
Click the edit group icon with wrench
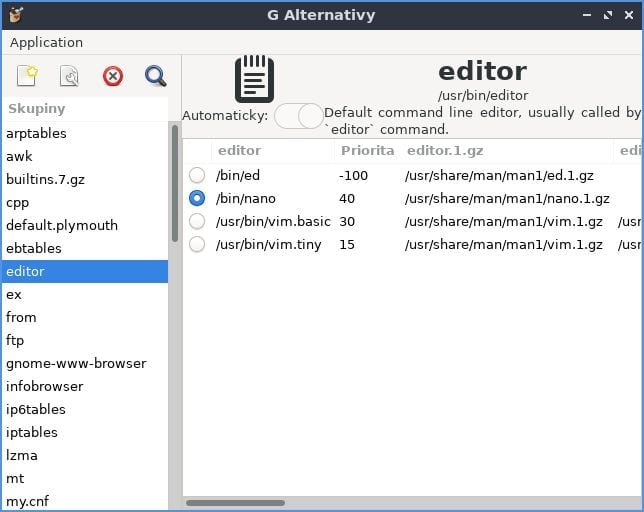pyautogui.click(x=69, y=76)
